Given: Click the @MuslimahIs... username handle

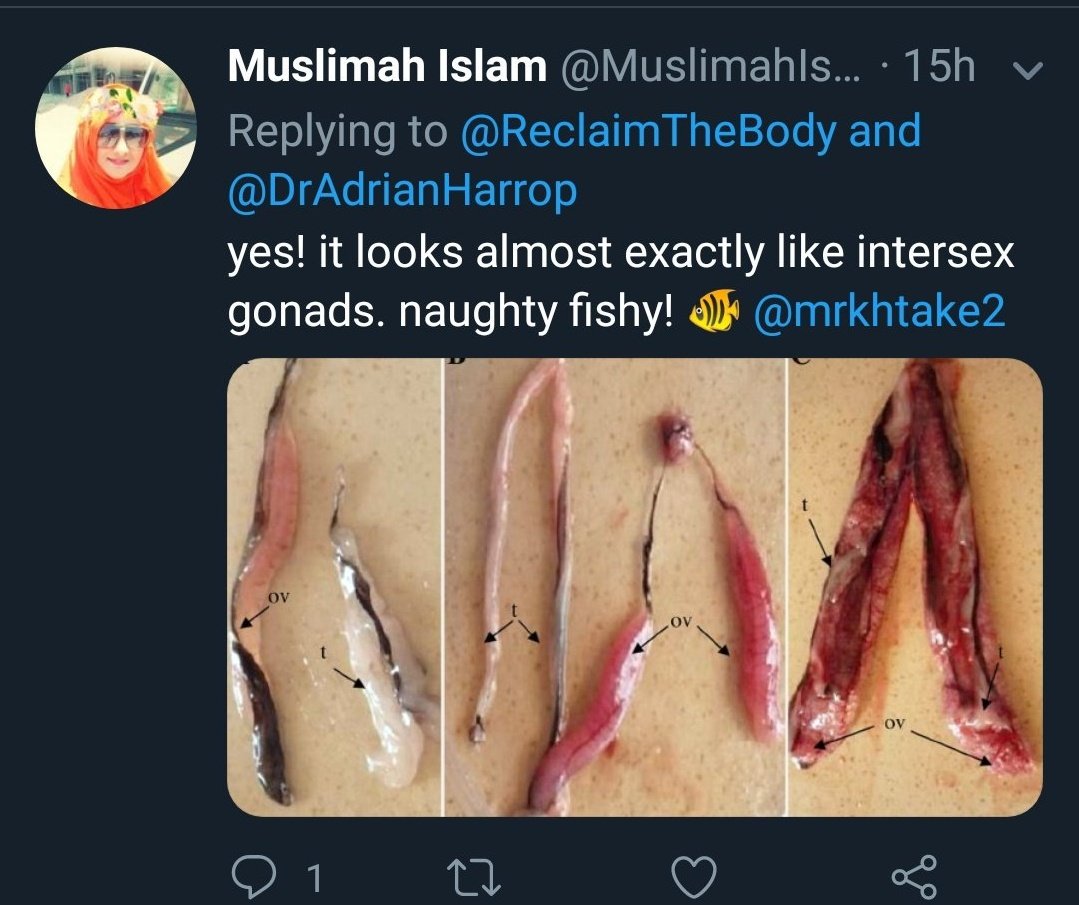Looking at the screenshot, I should 711,67.
